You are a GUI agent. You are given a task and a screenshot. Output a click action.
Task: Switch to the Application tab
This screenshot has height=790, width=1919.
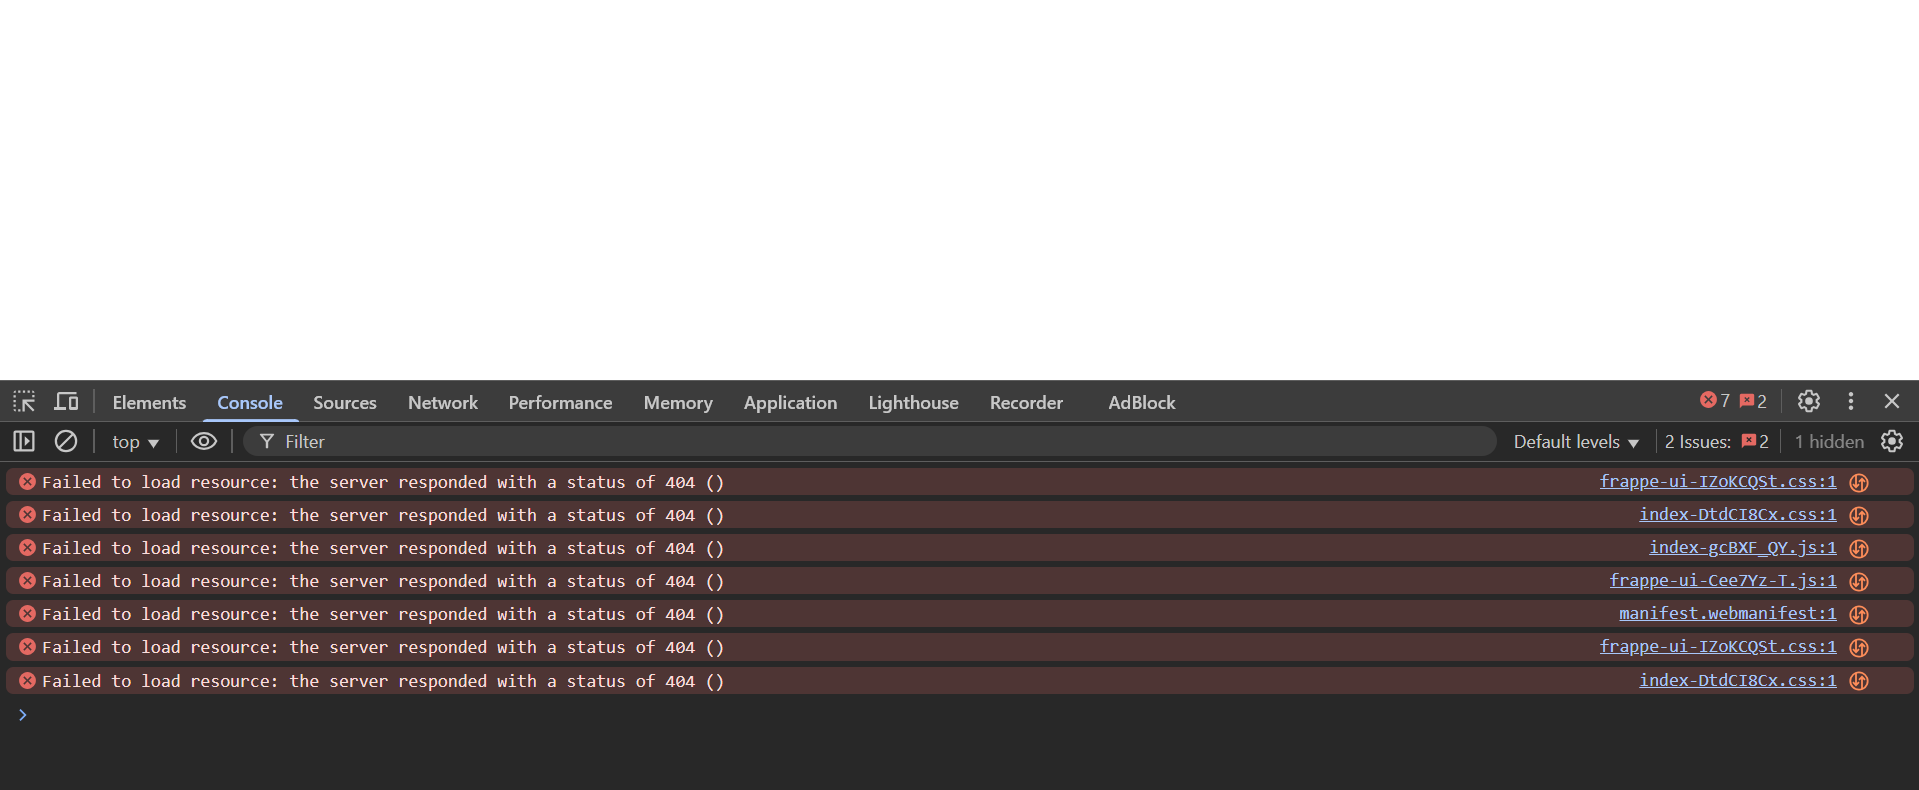click(x=790, y=403)
